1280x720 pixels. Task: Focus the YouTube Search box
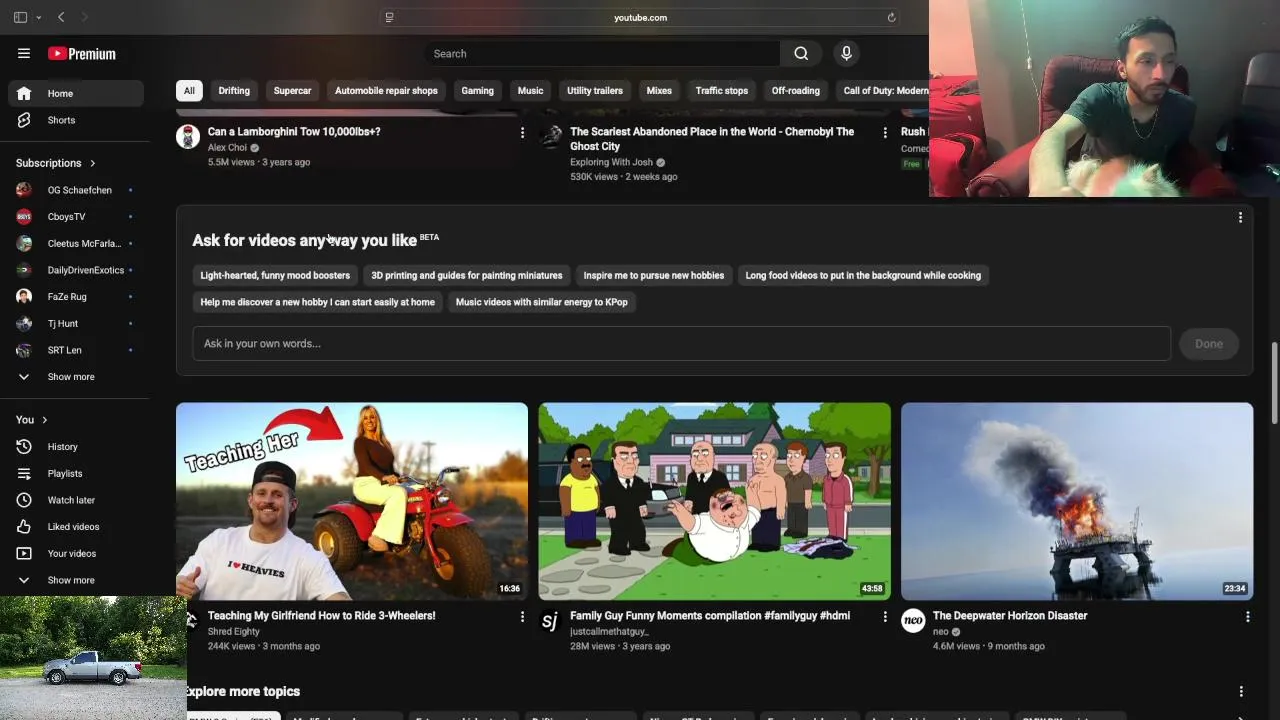pos(602,54)
